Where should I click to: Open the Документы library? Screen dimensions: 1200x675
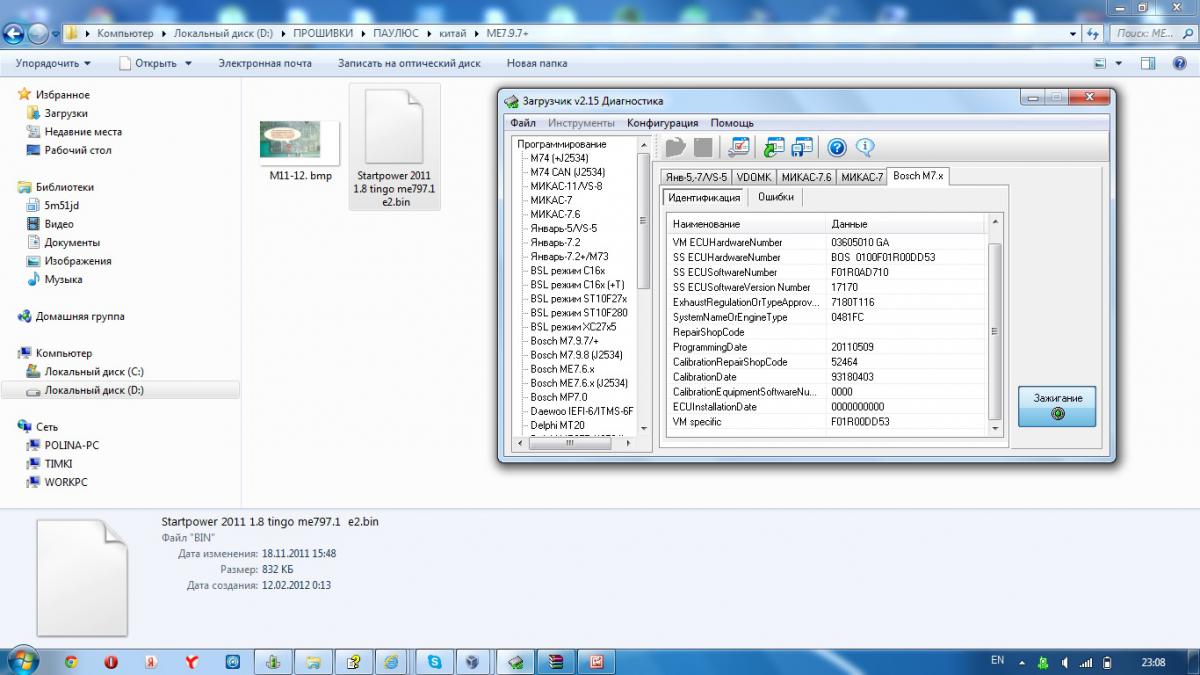point(72,242)
